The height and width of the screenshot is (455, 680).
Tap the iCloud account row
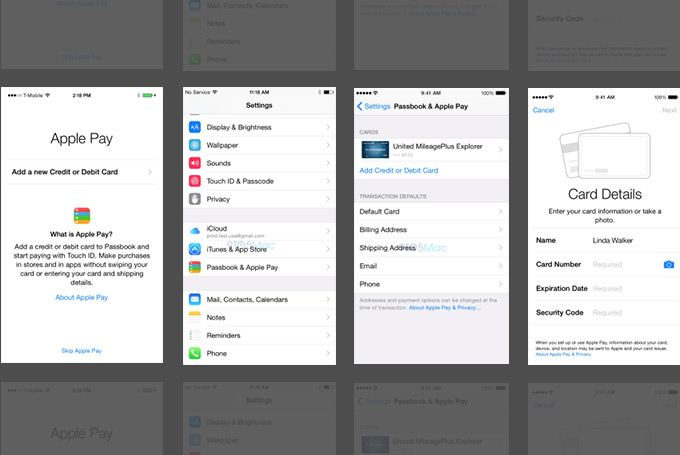coord(259,231)
